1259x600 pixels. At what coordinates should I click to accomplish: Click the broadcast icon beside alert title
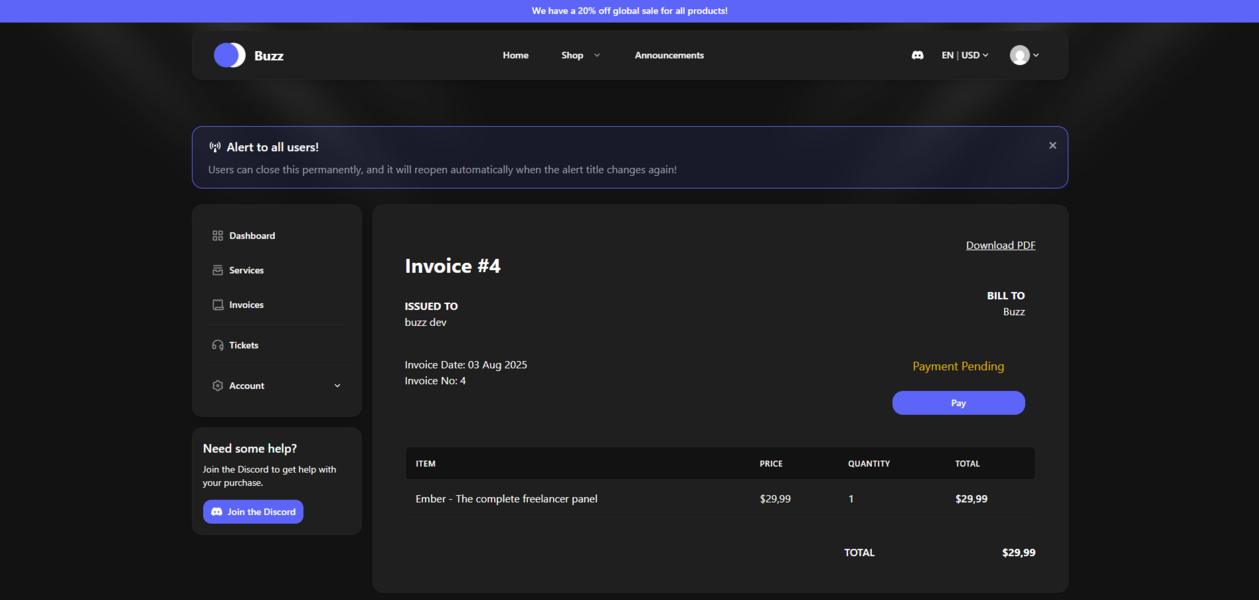[215, 147]
